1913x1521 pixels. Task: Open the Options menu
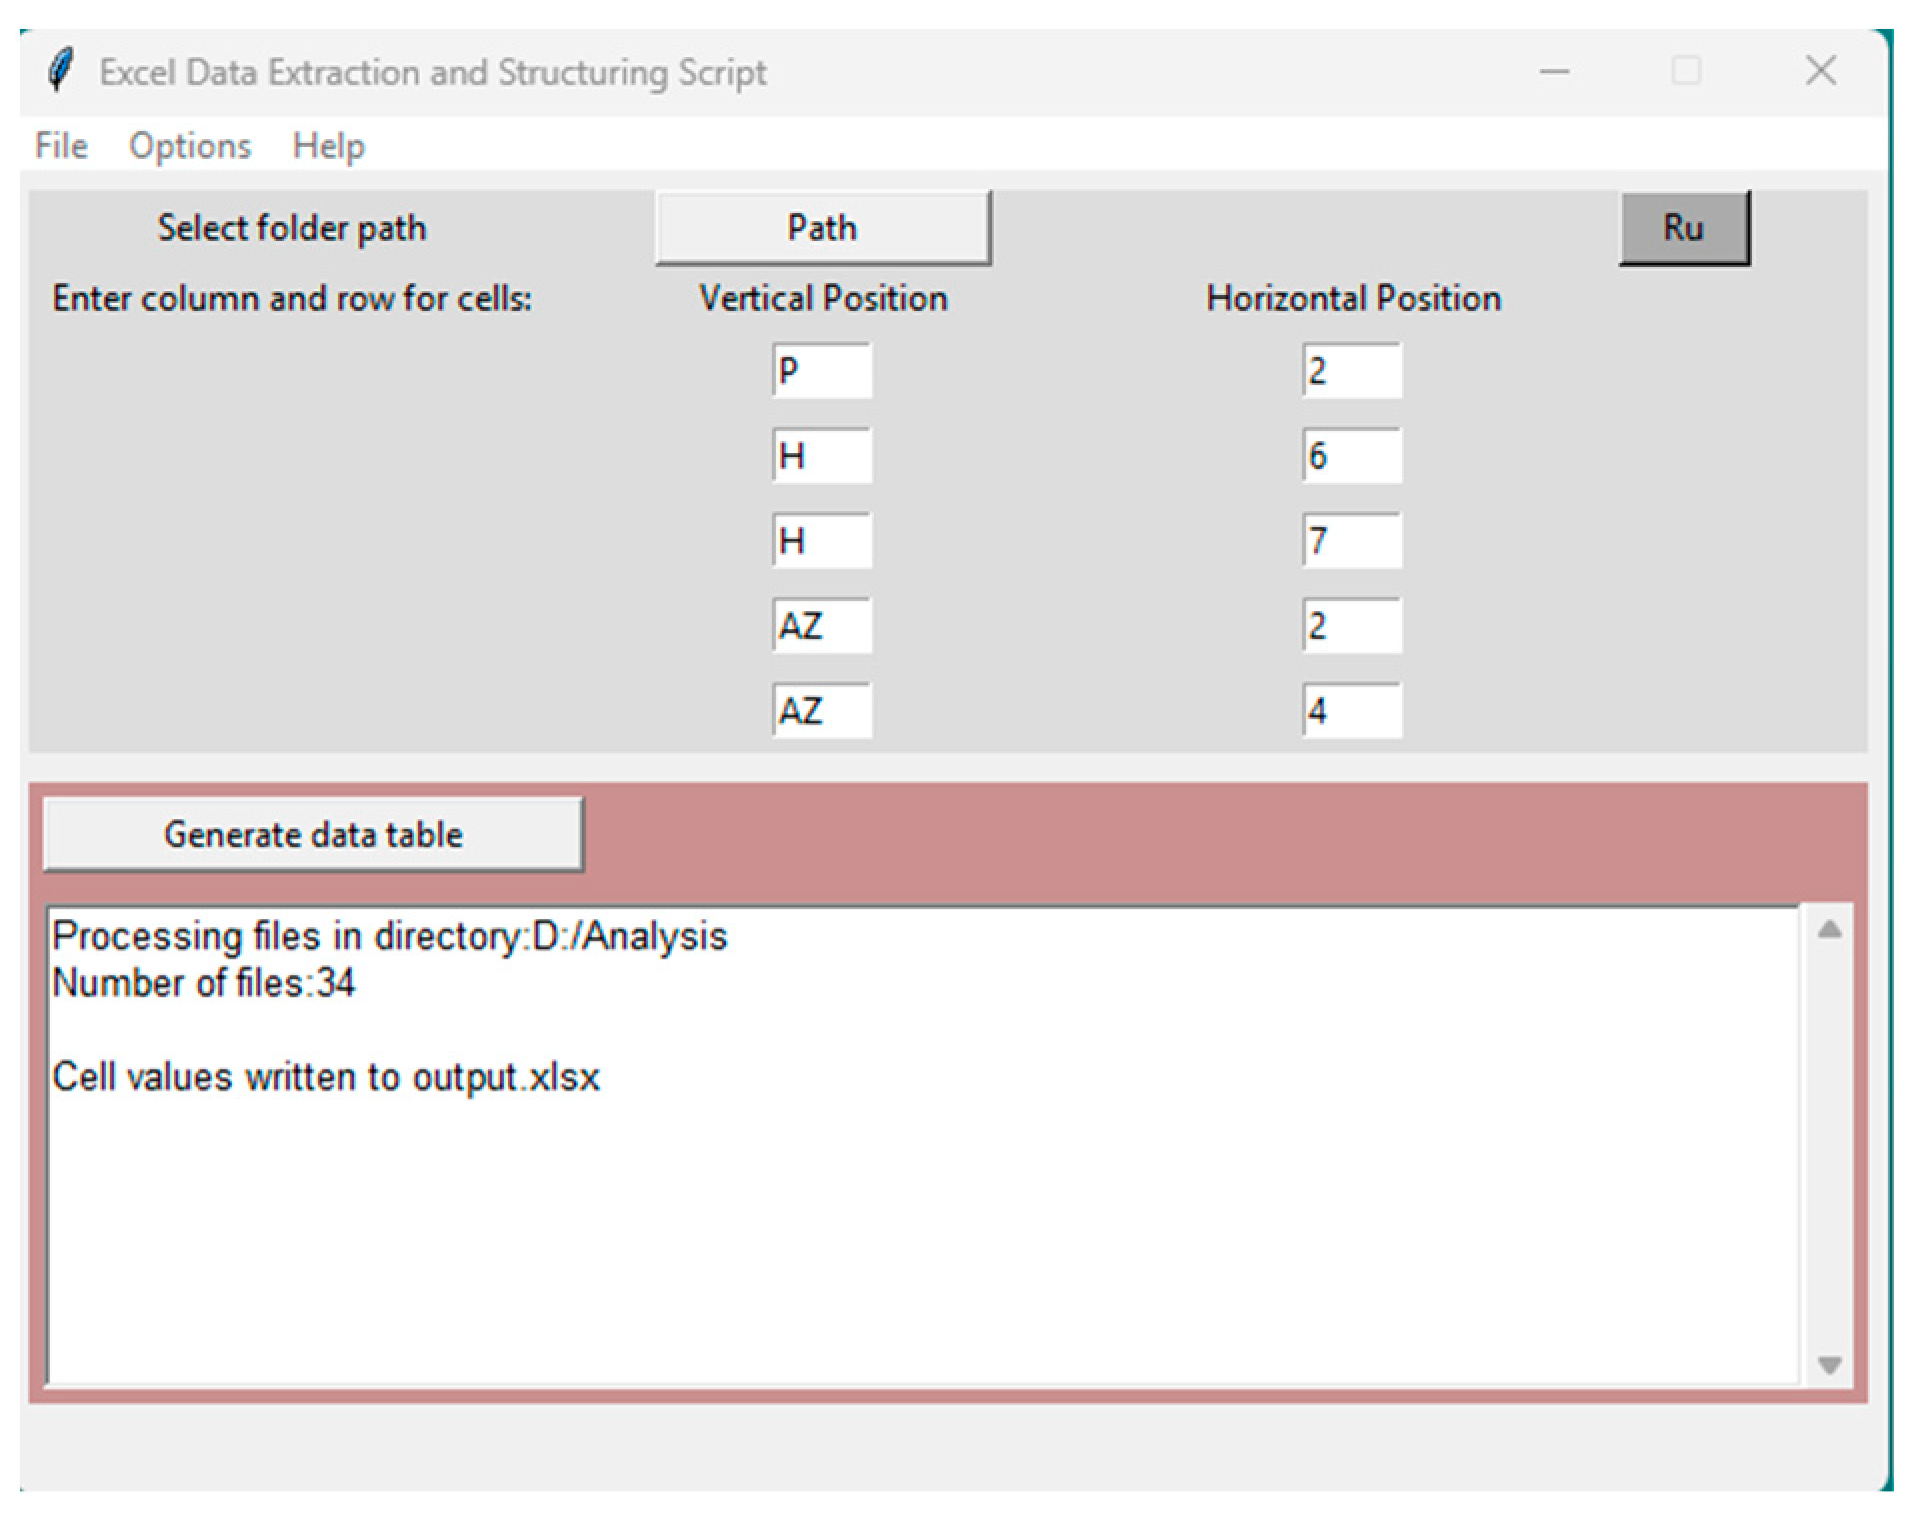click(190, 146)
